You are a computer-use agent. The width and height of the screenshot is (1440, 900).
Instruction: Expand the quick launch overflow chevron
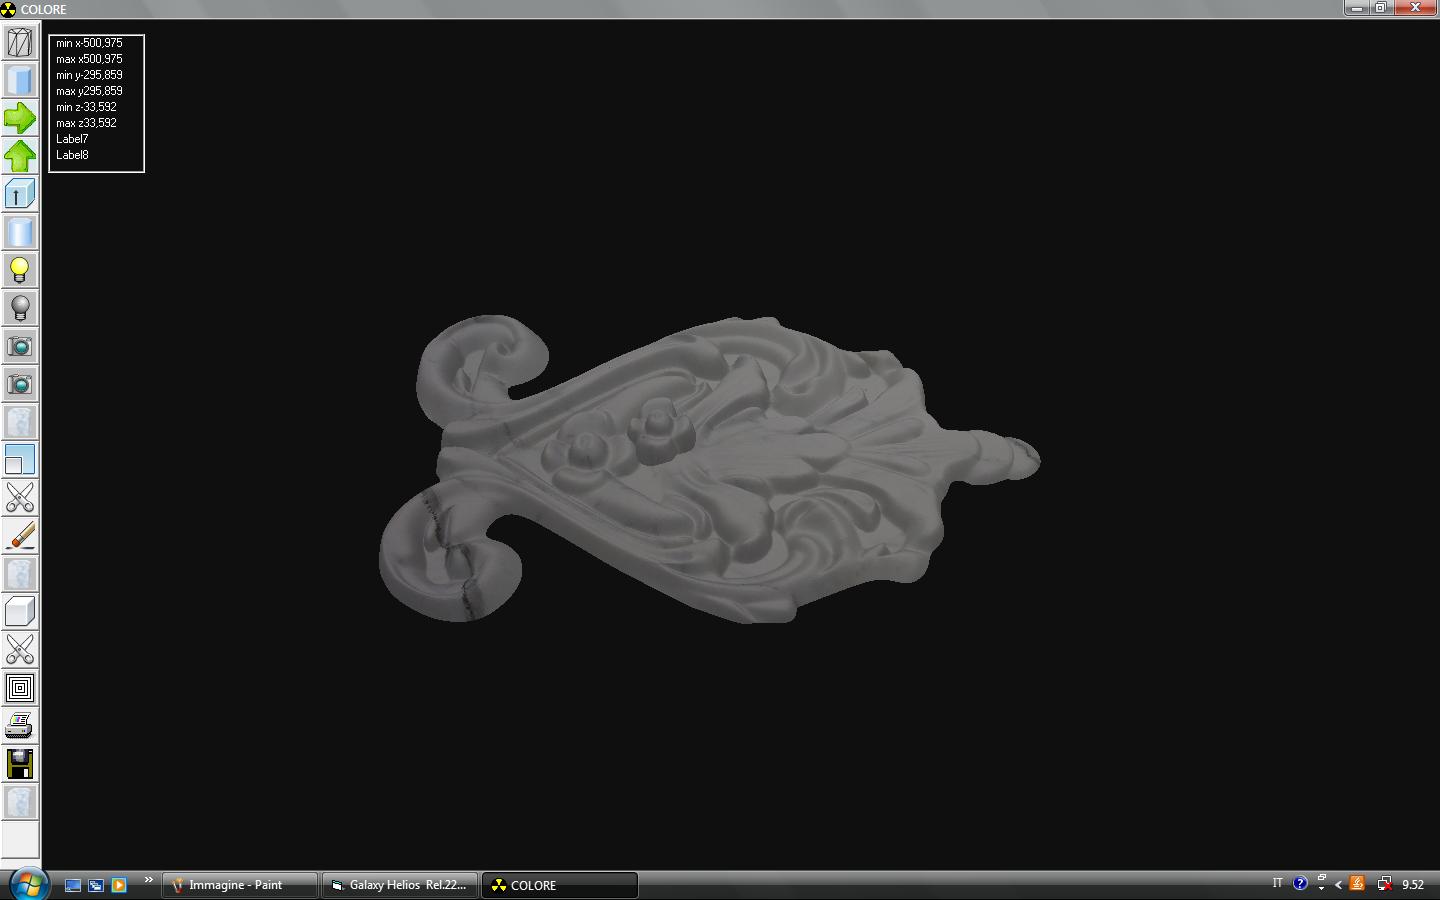[x=148, y=880]
